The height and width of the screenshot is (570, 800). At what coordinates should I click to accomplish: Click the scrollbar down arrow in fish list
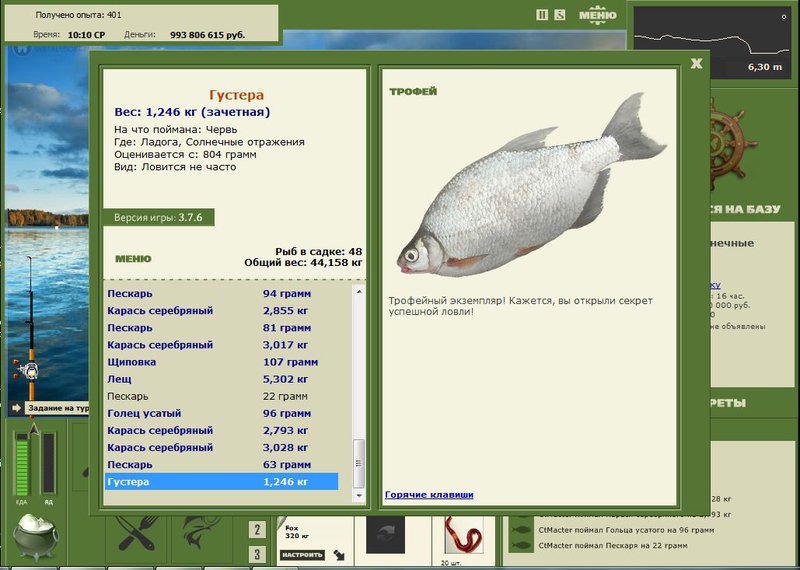pos(359,495)
